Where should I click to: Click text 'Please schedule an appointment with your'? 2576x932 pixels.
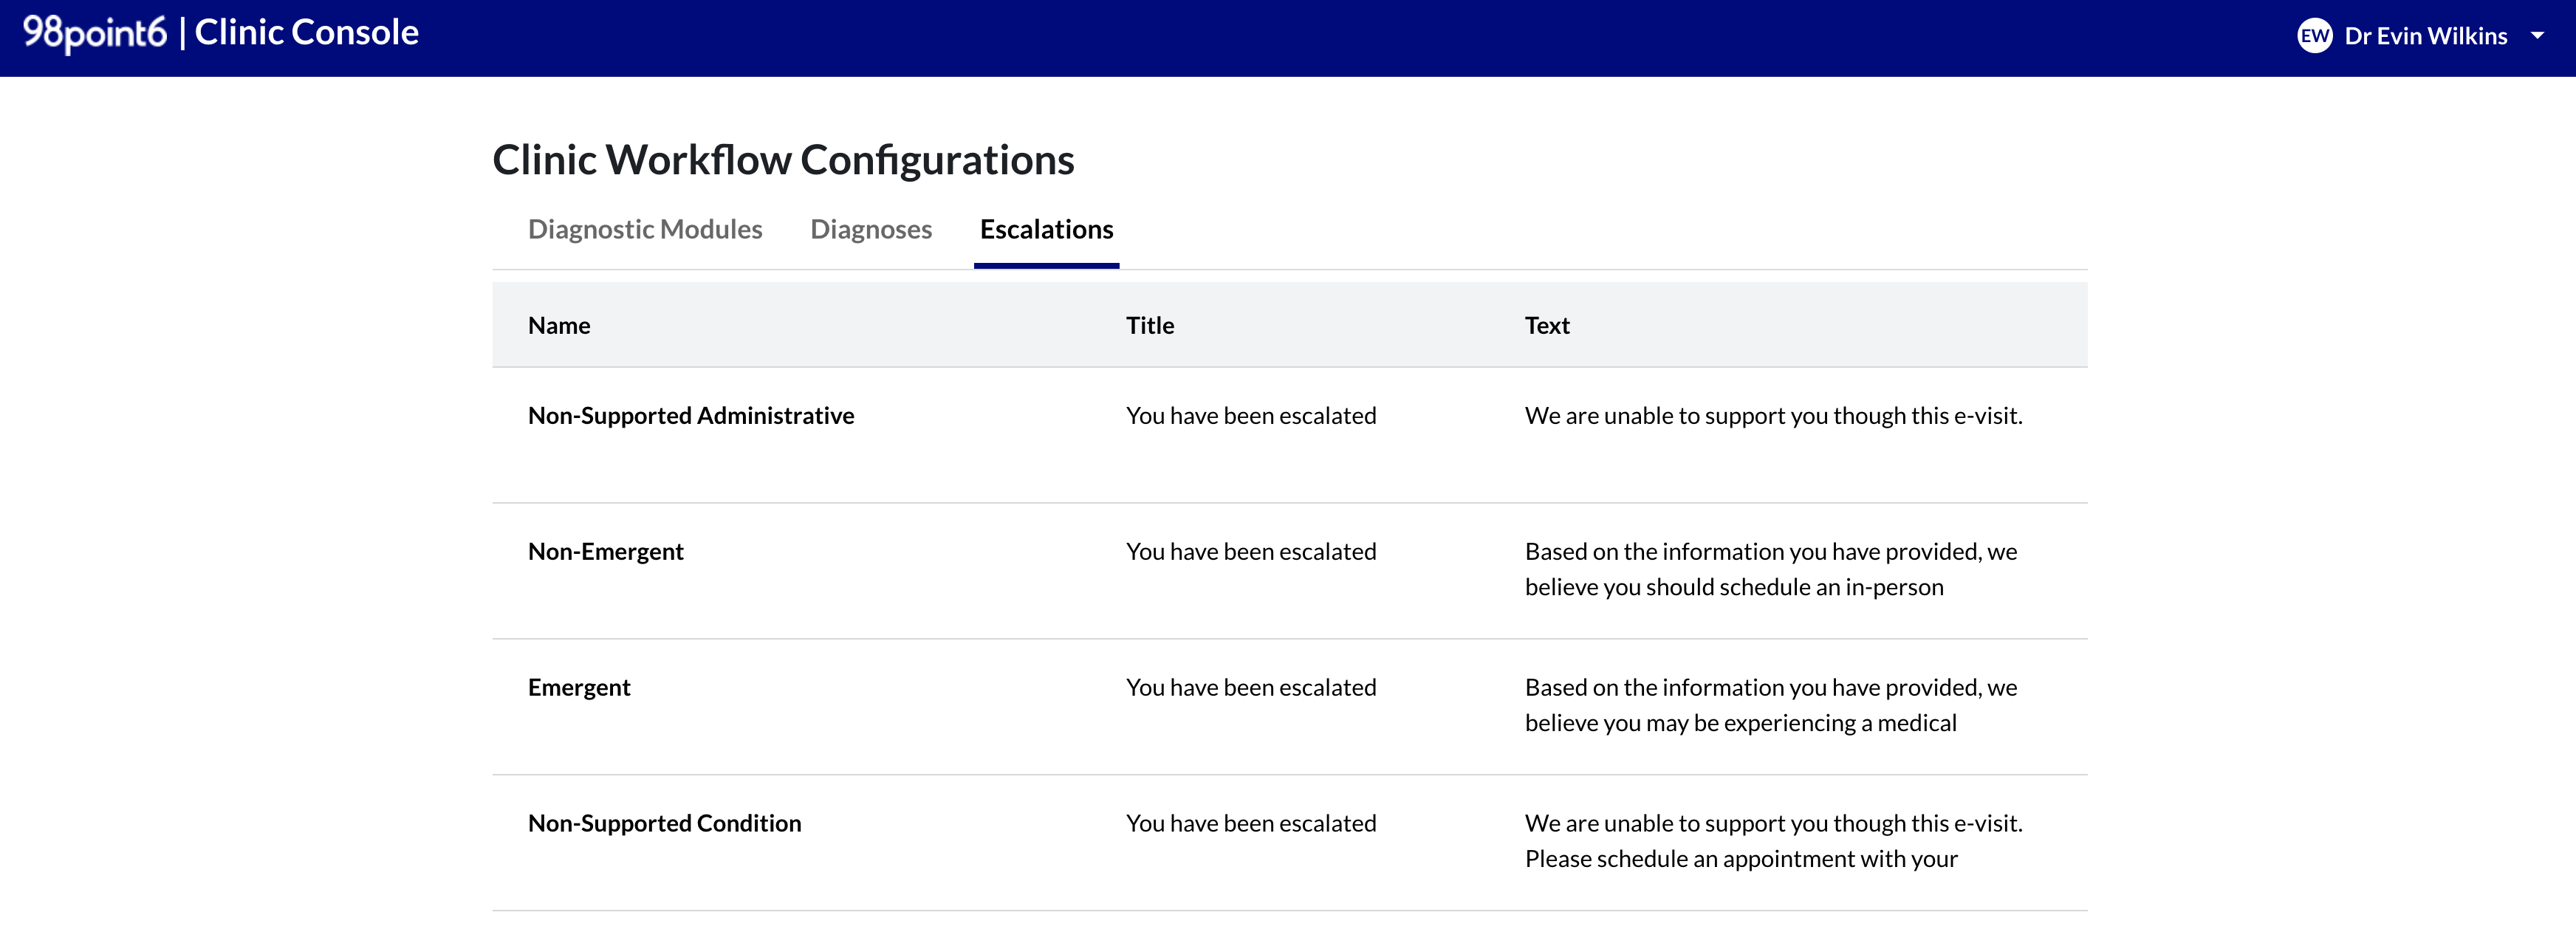(1741, 859)
